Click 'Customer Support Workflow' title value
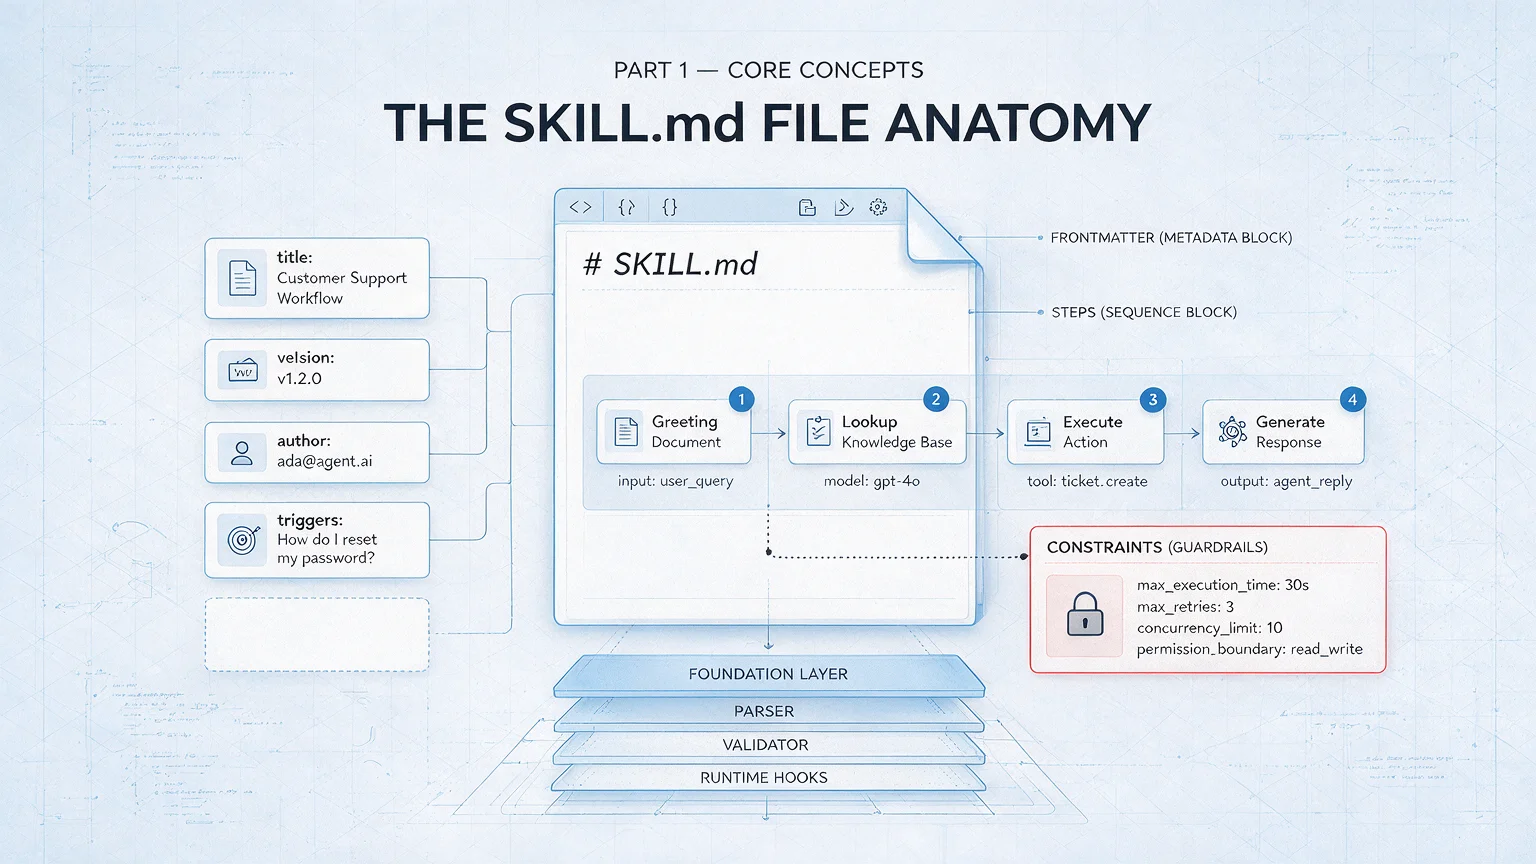The height and width of the screenshot is (864, 1536). (342, 288)
